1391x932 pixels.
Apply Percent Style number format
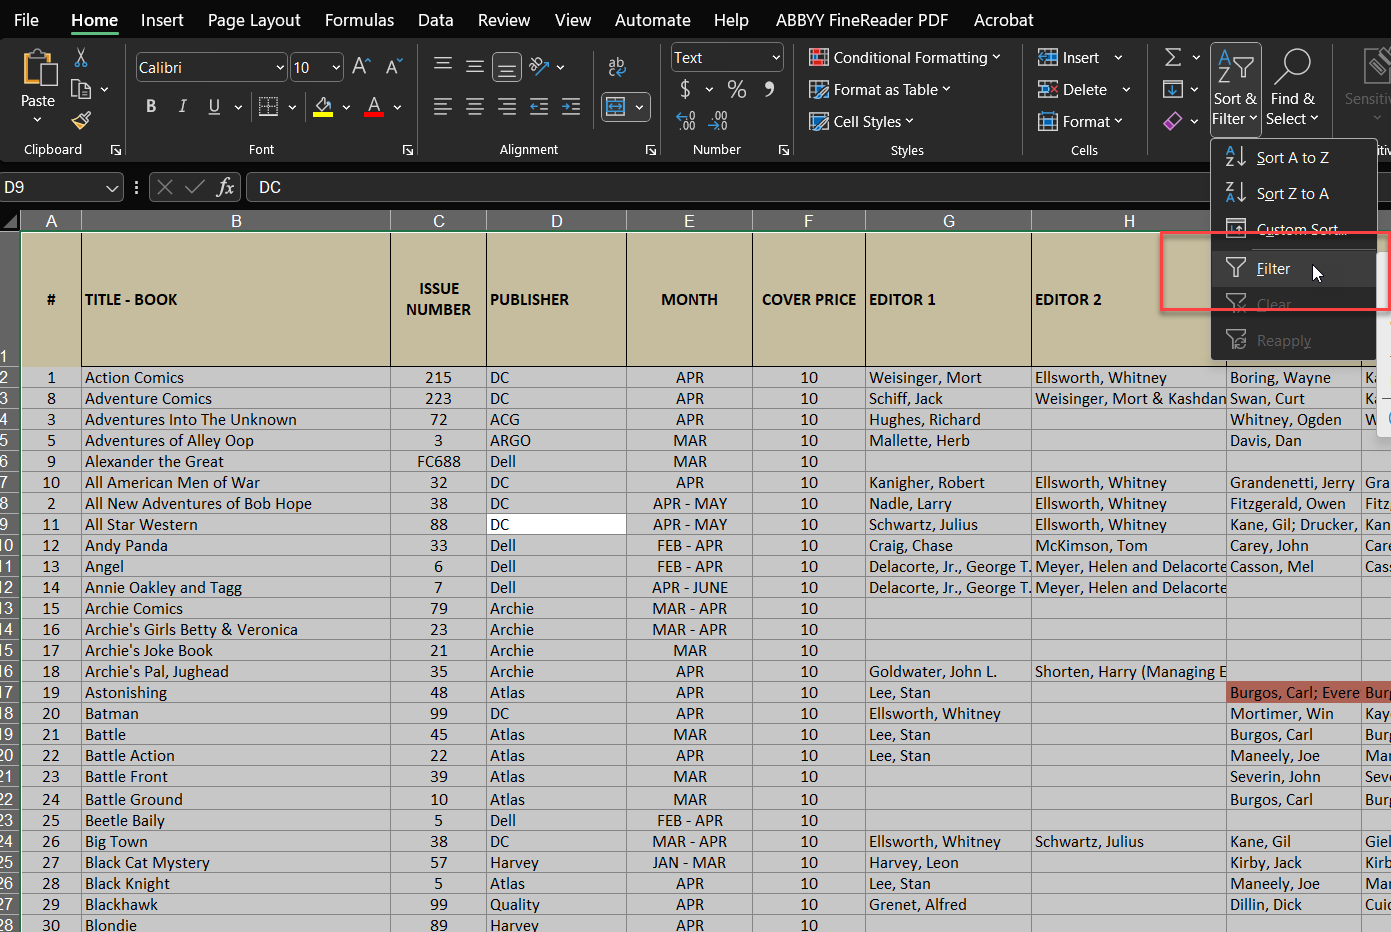click(x=737, y=90)
